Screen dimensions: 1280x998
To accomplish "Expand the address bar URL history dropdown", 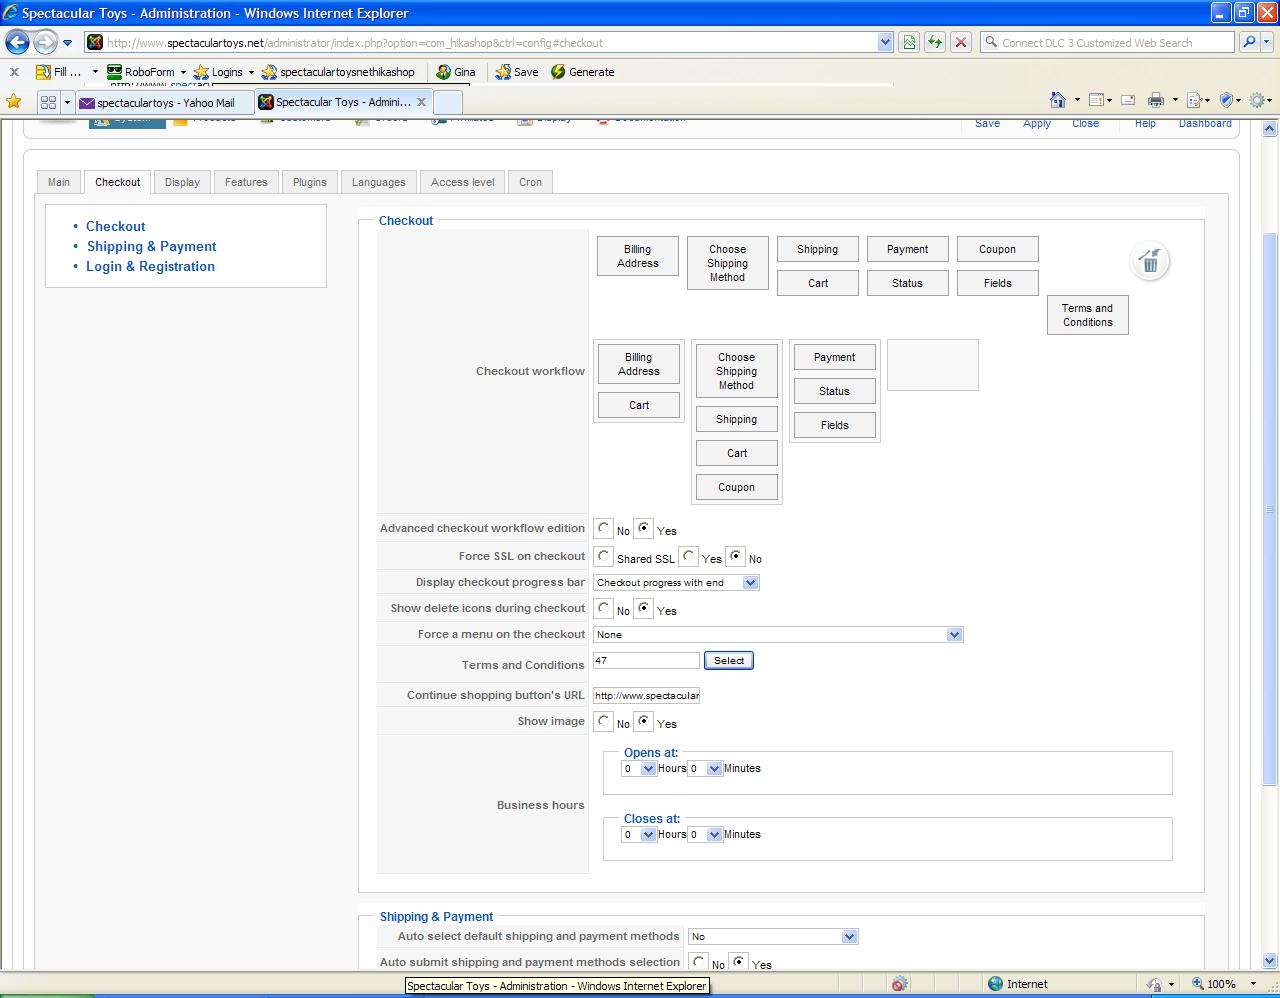I will (x=885, y=42).
